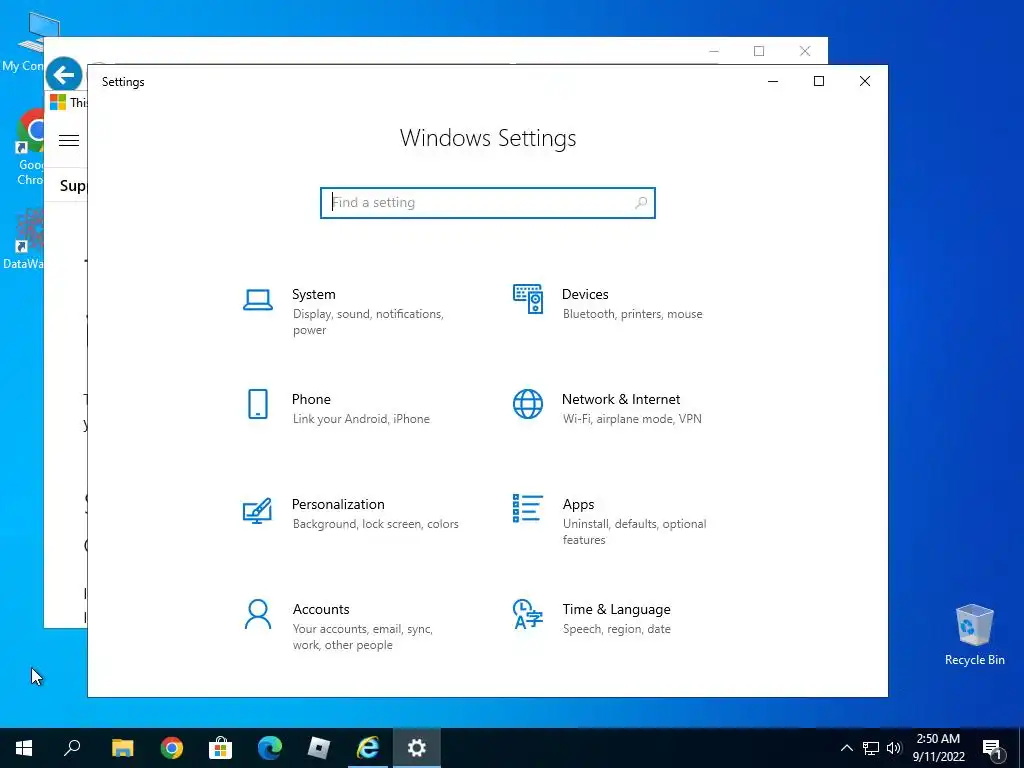This screenshot has height=768, width=1024.
Task: Click the Phone settings icon
Action: click(258, 404)
